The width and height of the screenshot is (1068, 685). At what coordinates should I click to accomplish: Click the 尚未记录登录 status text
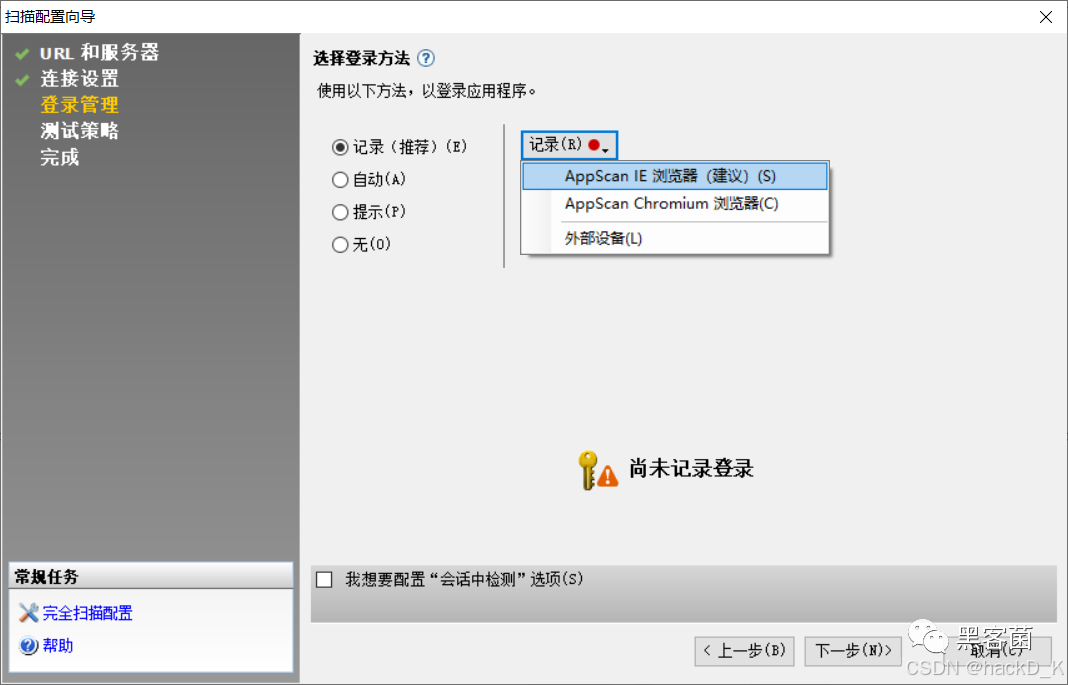click(x=691, y=468)
